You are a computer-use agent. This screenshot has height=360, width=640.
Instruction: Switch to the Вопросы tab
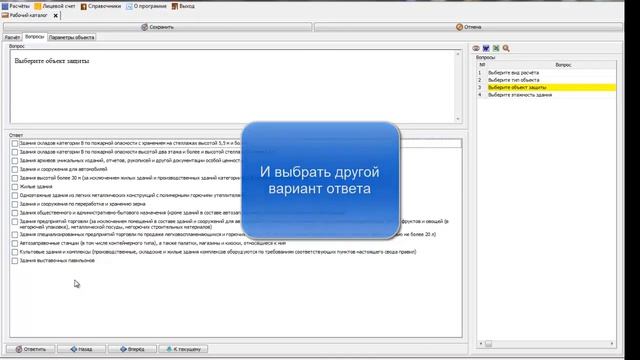pos(34,37)
